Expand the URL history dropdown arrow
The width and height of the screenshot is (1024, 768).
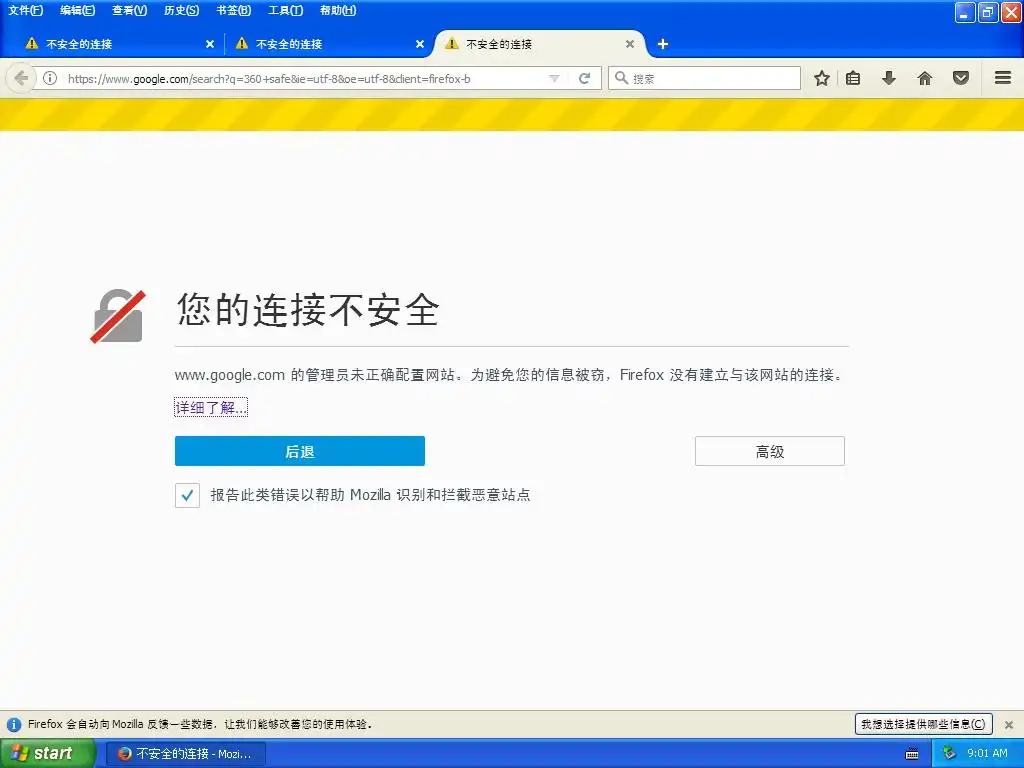(x=554, y=78)
